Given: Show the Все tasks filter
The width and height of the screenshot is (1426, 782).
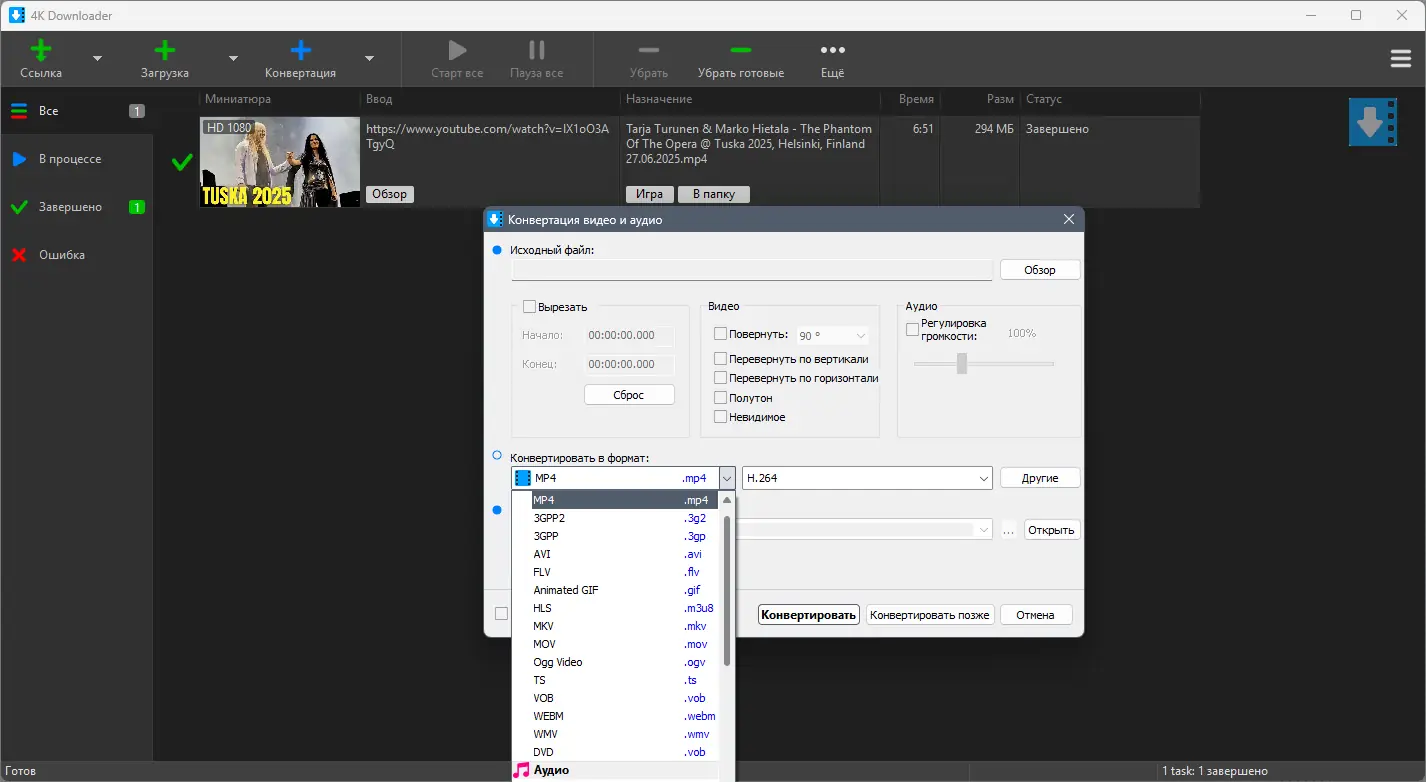Looking at the screenshot, I should coord(76,111).
